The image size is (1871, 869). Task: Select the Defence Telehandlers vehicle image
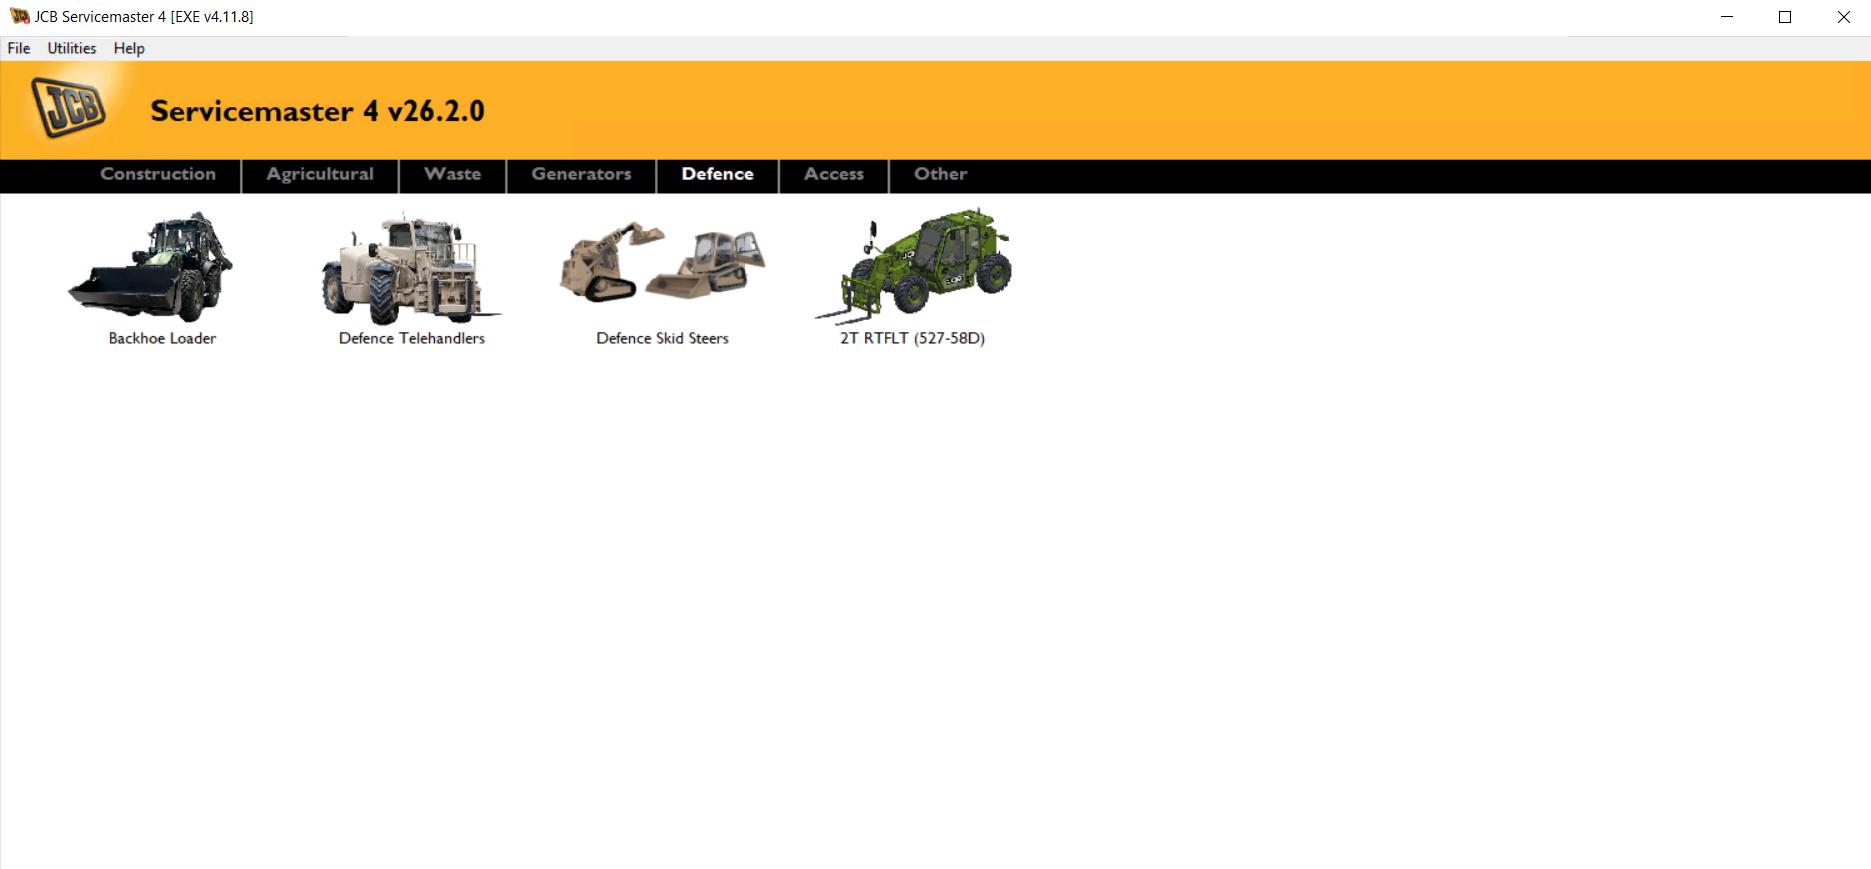click(x=411, y=268)
